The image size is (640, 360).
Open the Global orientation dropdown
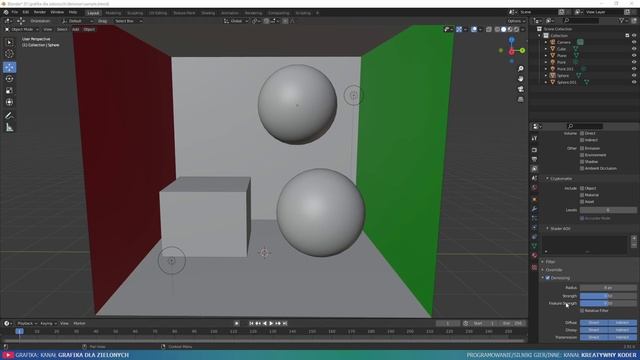[x=236, y=21]
